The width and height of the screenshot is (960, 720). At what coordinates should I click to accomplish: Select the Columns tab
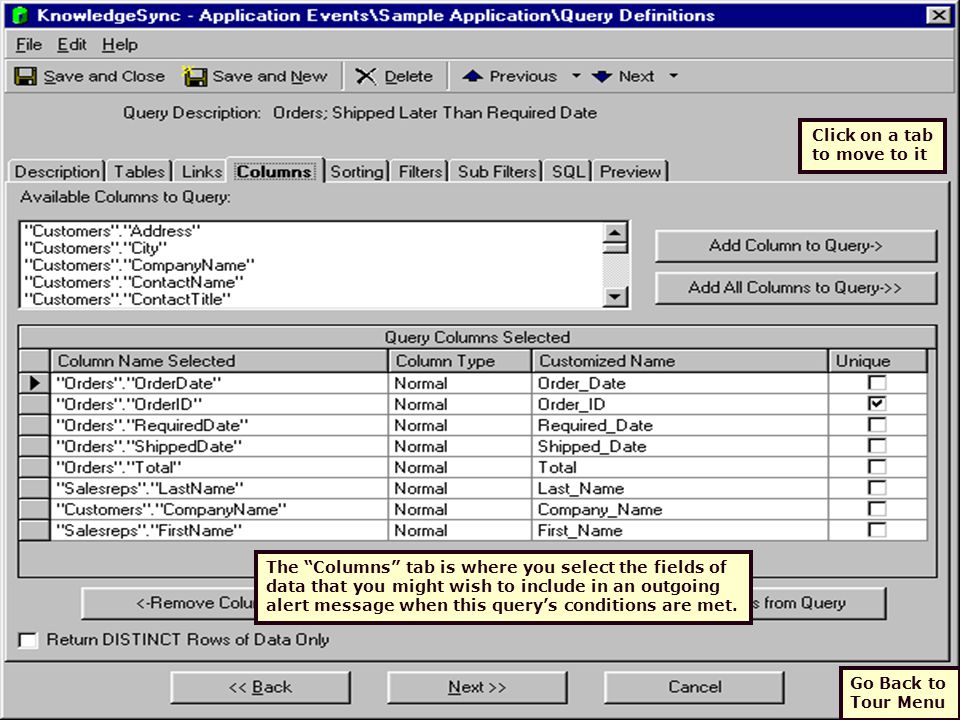point(274,171)
